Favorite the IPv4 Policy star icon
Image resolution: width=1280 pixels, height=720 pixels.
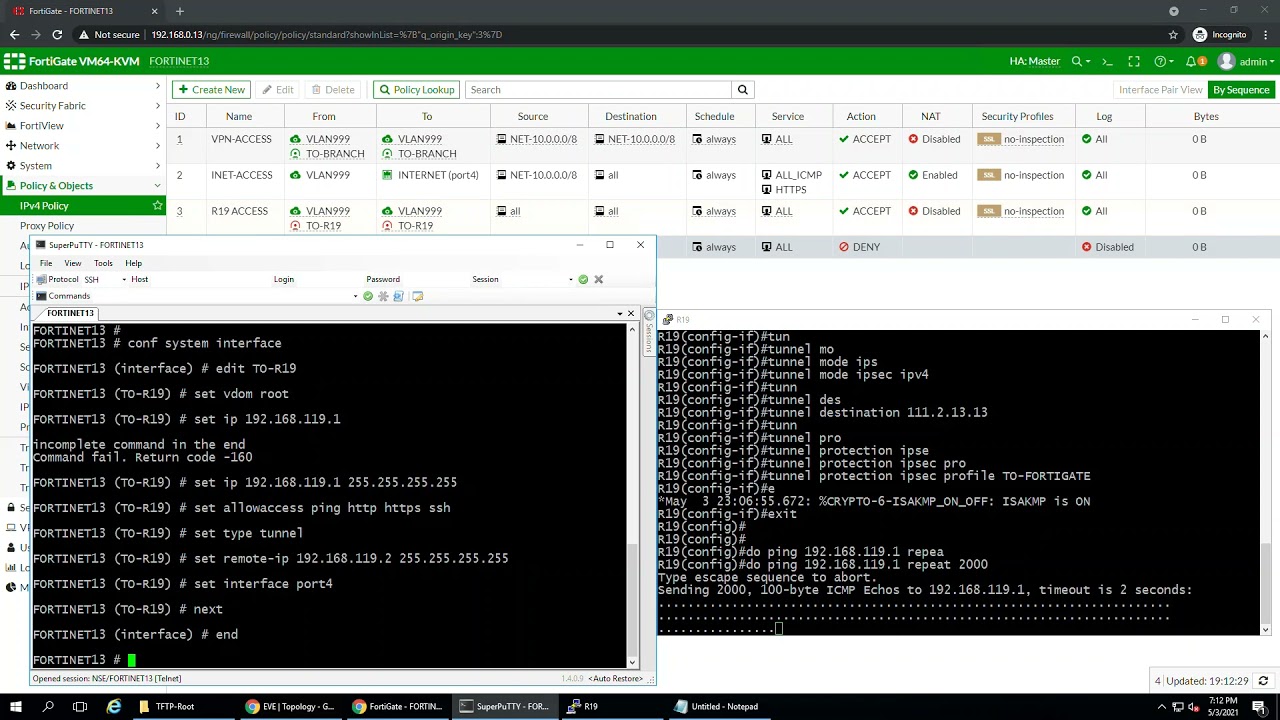[x=157, y=205]
